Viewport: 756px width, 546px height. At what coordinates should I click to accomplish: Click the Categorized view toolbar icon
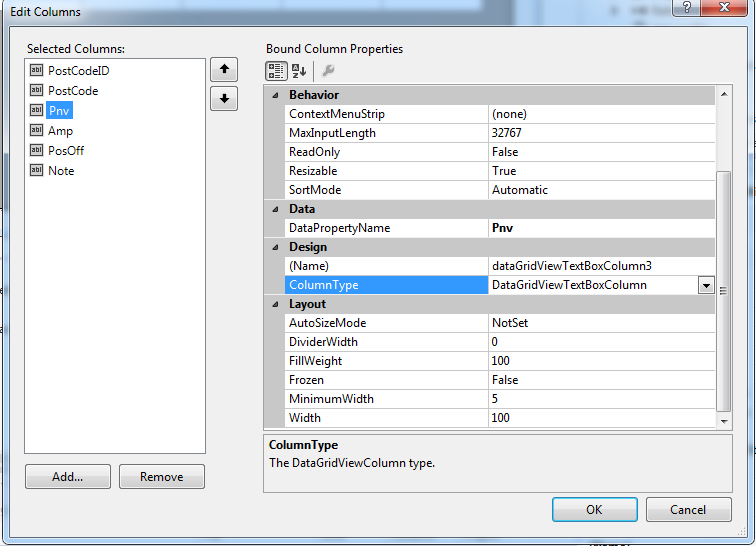click(x=276, y=71)
